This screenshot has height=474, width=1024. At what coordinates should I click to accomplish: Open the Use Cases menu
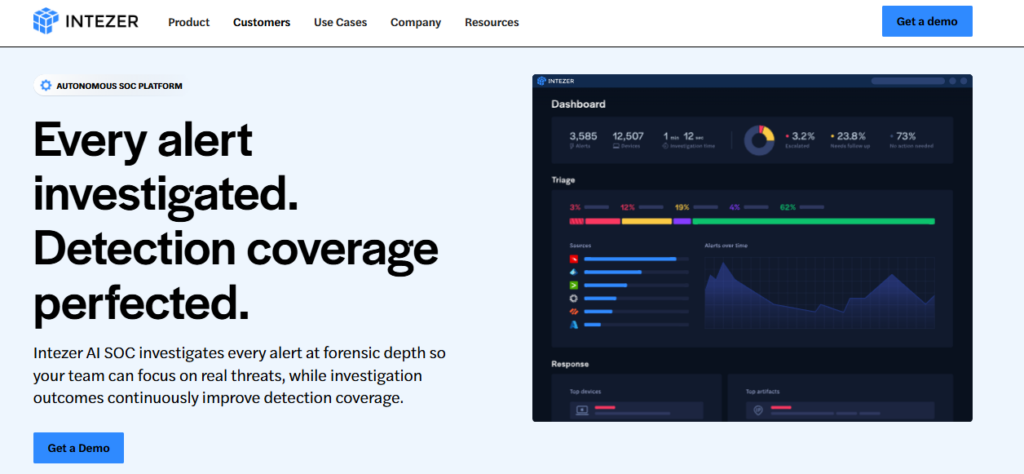tap(340, 22)
